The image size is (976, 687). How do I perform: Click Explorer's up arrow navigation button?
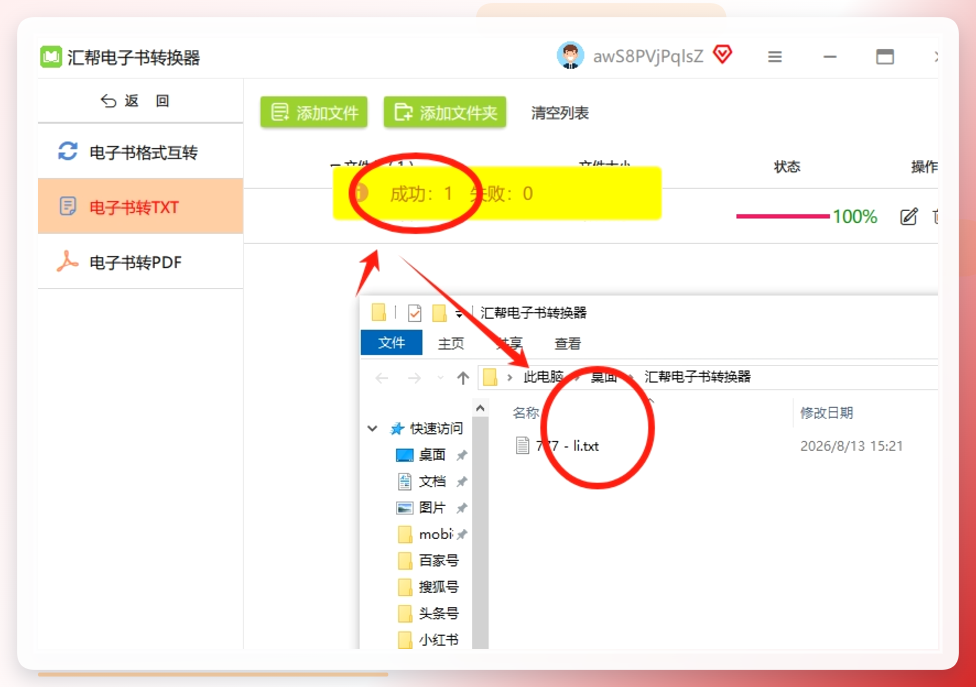pos(462,378)
